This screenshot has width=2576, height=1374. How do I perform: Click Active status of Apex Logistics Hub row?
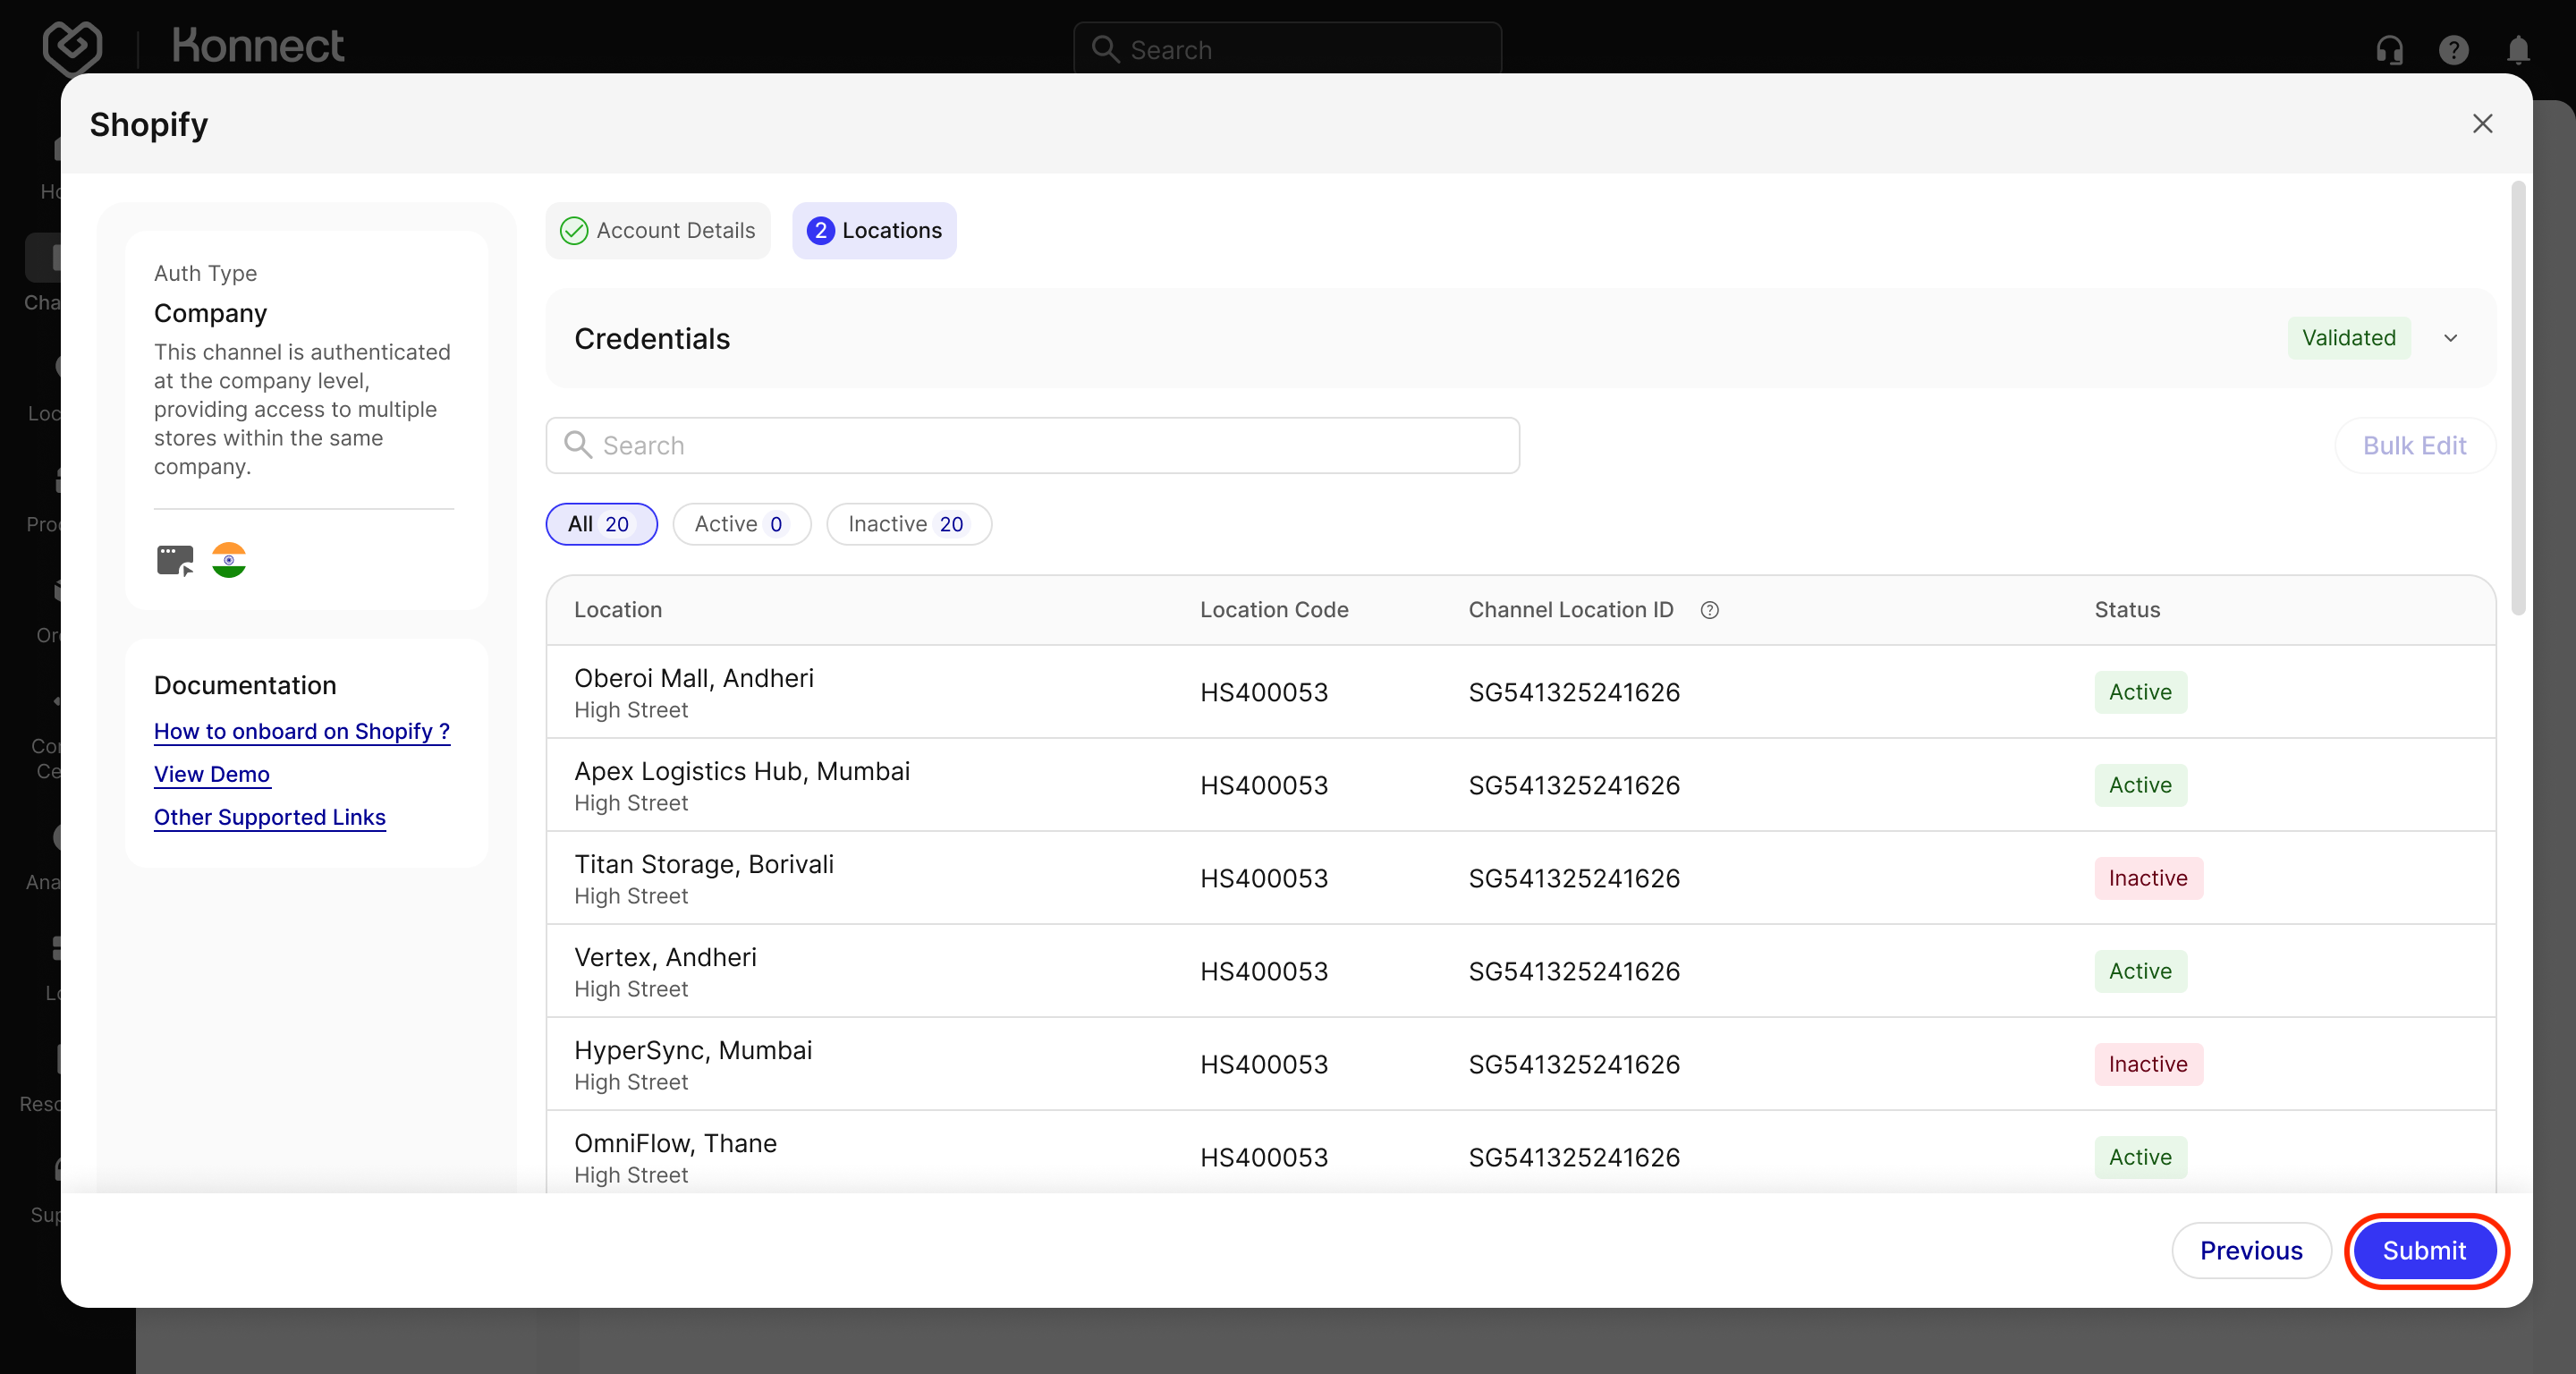coord(2141,785)
